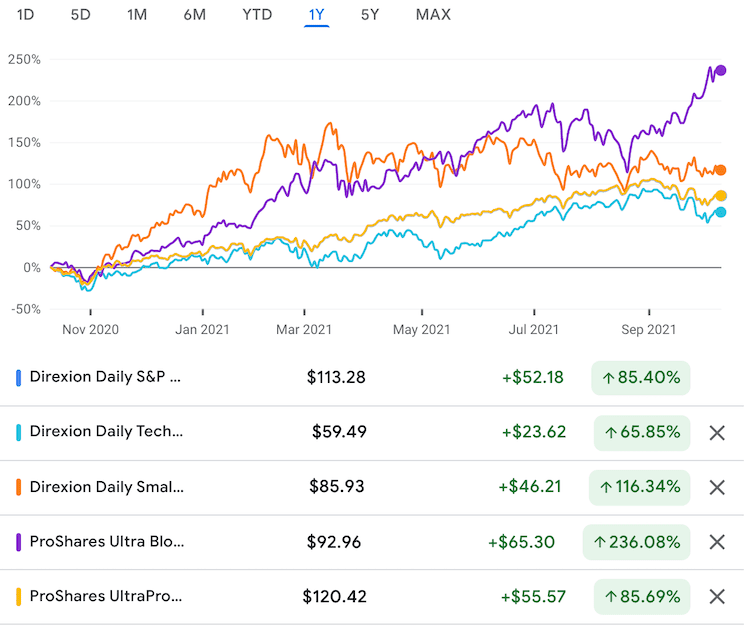Image resolution: width=750 pixels, height=626 pixels.
Task: Open the Direxion Daily S&P ... fund
Action: (105, 377)
